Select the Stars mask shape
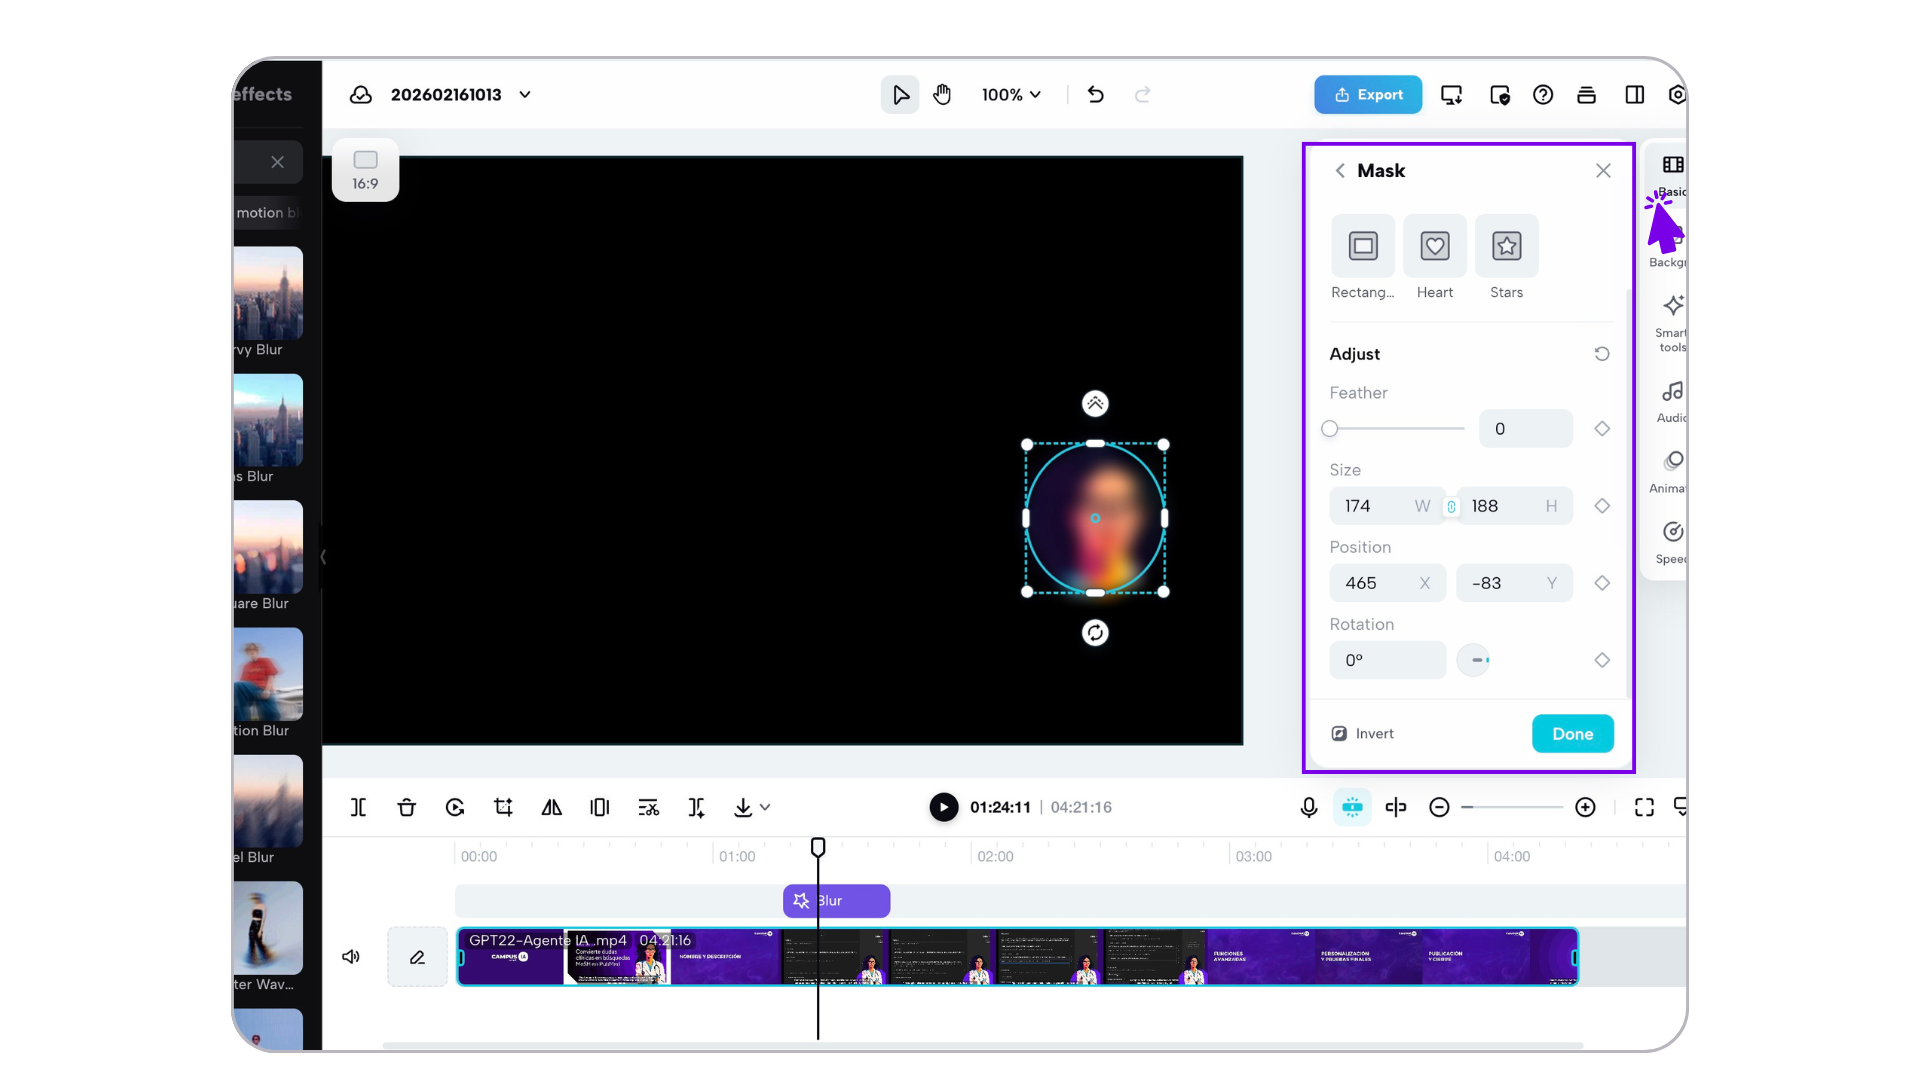 pyautogui.click(x=1506, y=246)
